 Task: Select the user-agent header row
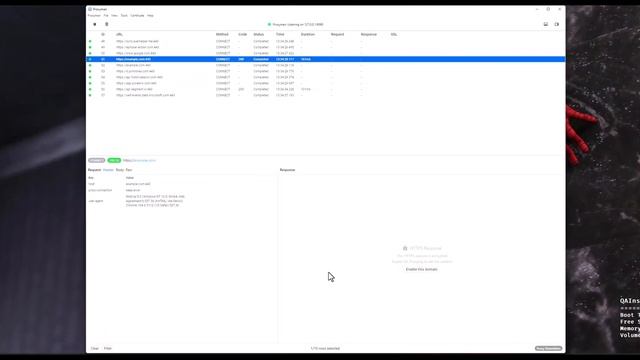(x=182, y=201)
